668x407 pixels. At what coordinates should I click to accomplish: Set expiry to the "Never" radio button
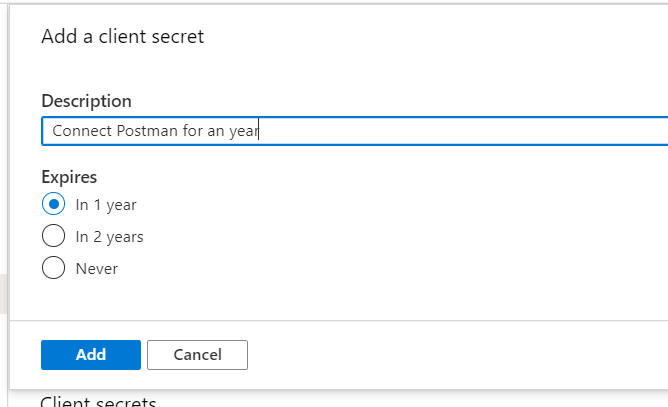(54, 268)
